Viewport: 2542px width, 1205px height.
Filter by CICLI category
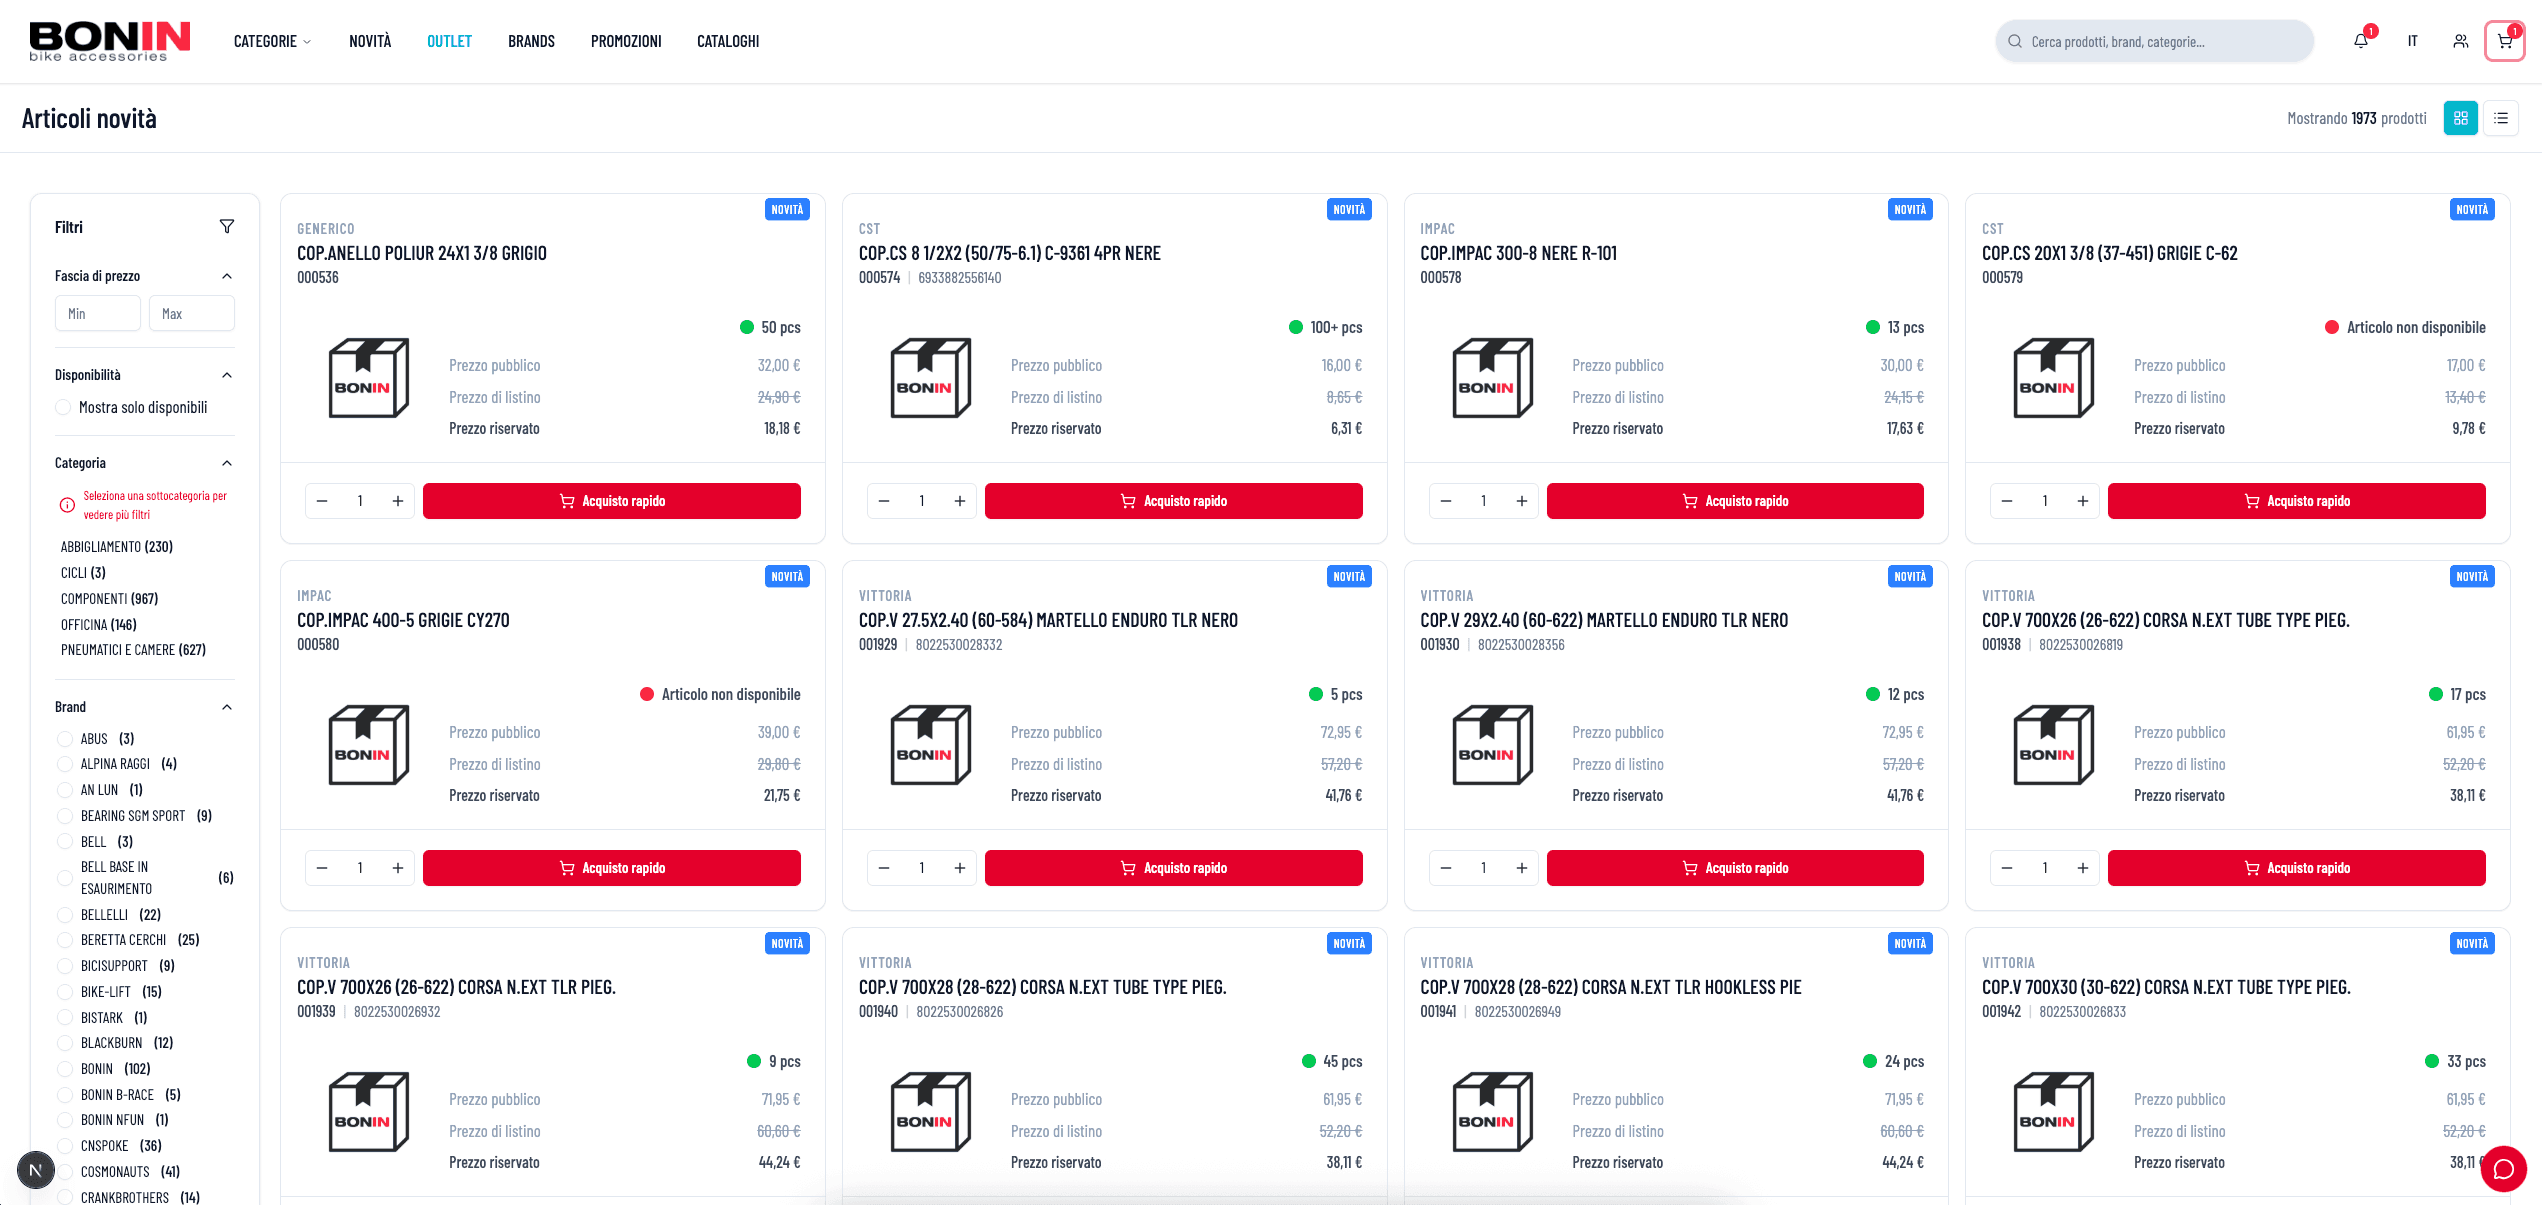[x=83, y=573]
